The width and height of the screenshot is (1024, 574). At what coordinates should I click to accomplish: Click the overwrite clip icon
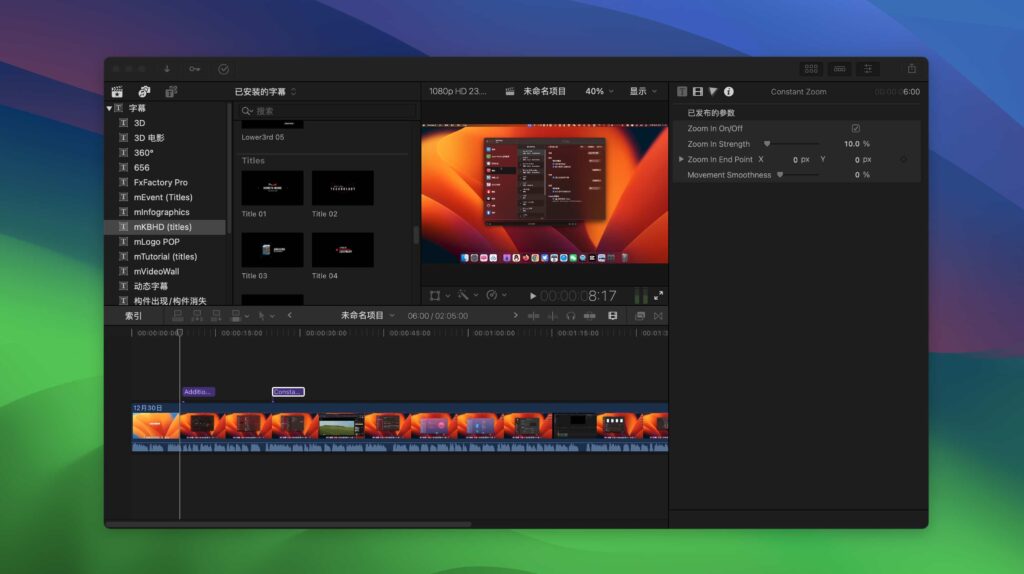point(236,316)
